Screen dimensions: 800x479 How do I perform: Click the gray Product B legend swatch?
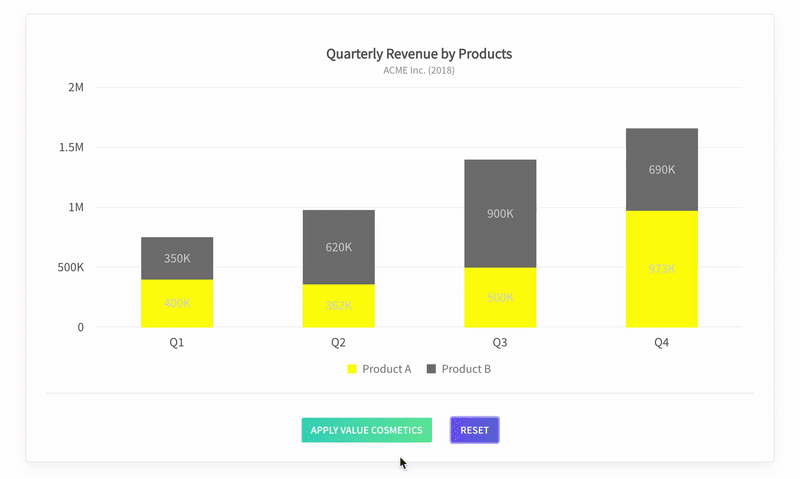click(x=432, y=369)
